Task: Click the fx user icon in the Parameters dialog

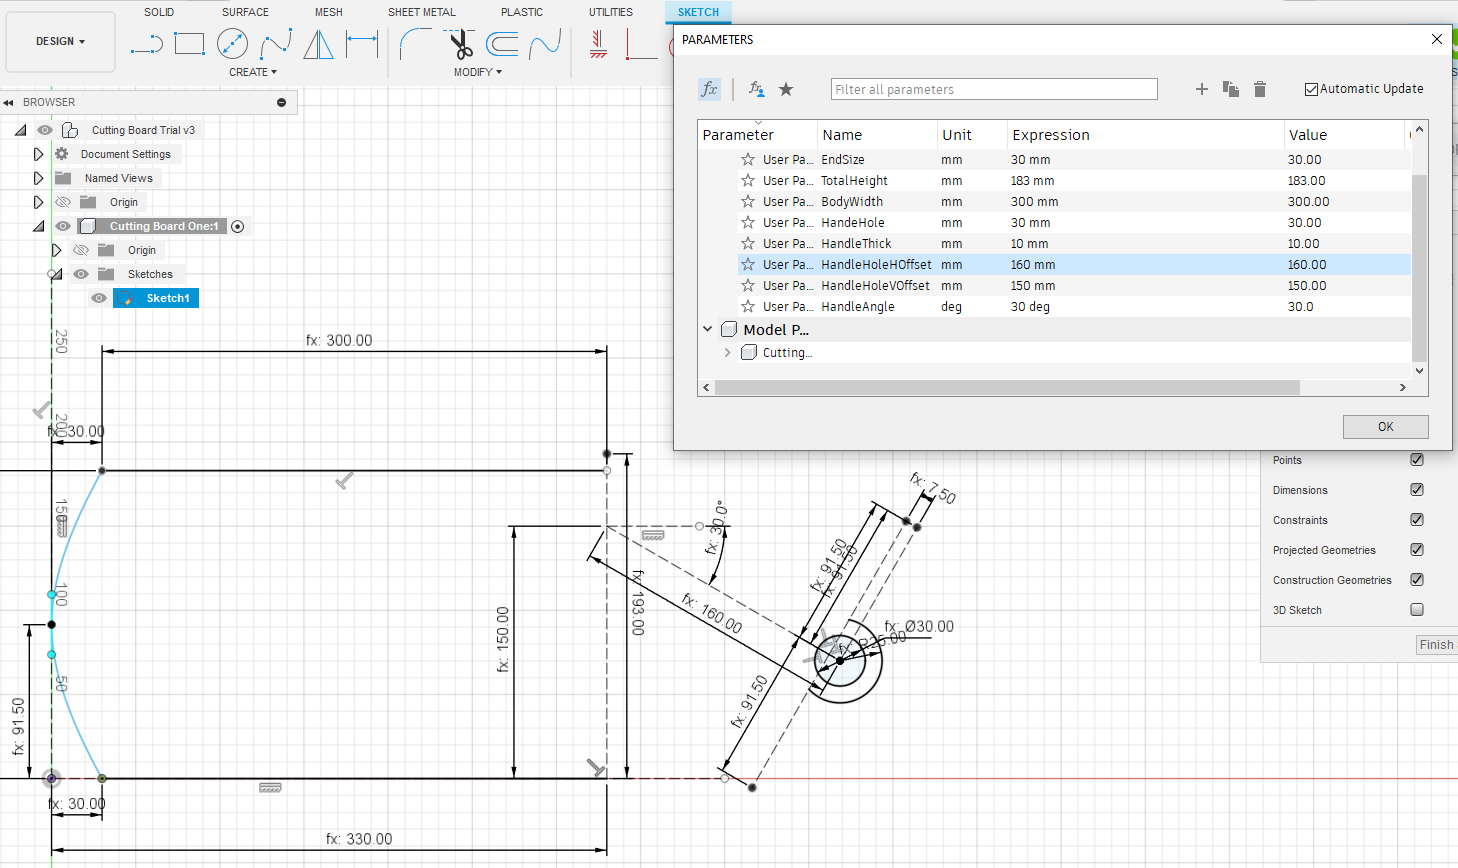Action: 757,89
